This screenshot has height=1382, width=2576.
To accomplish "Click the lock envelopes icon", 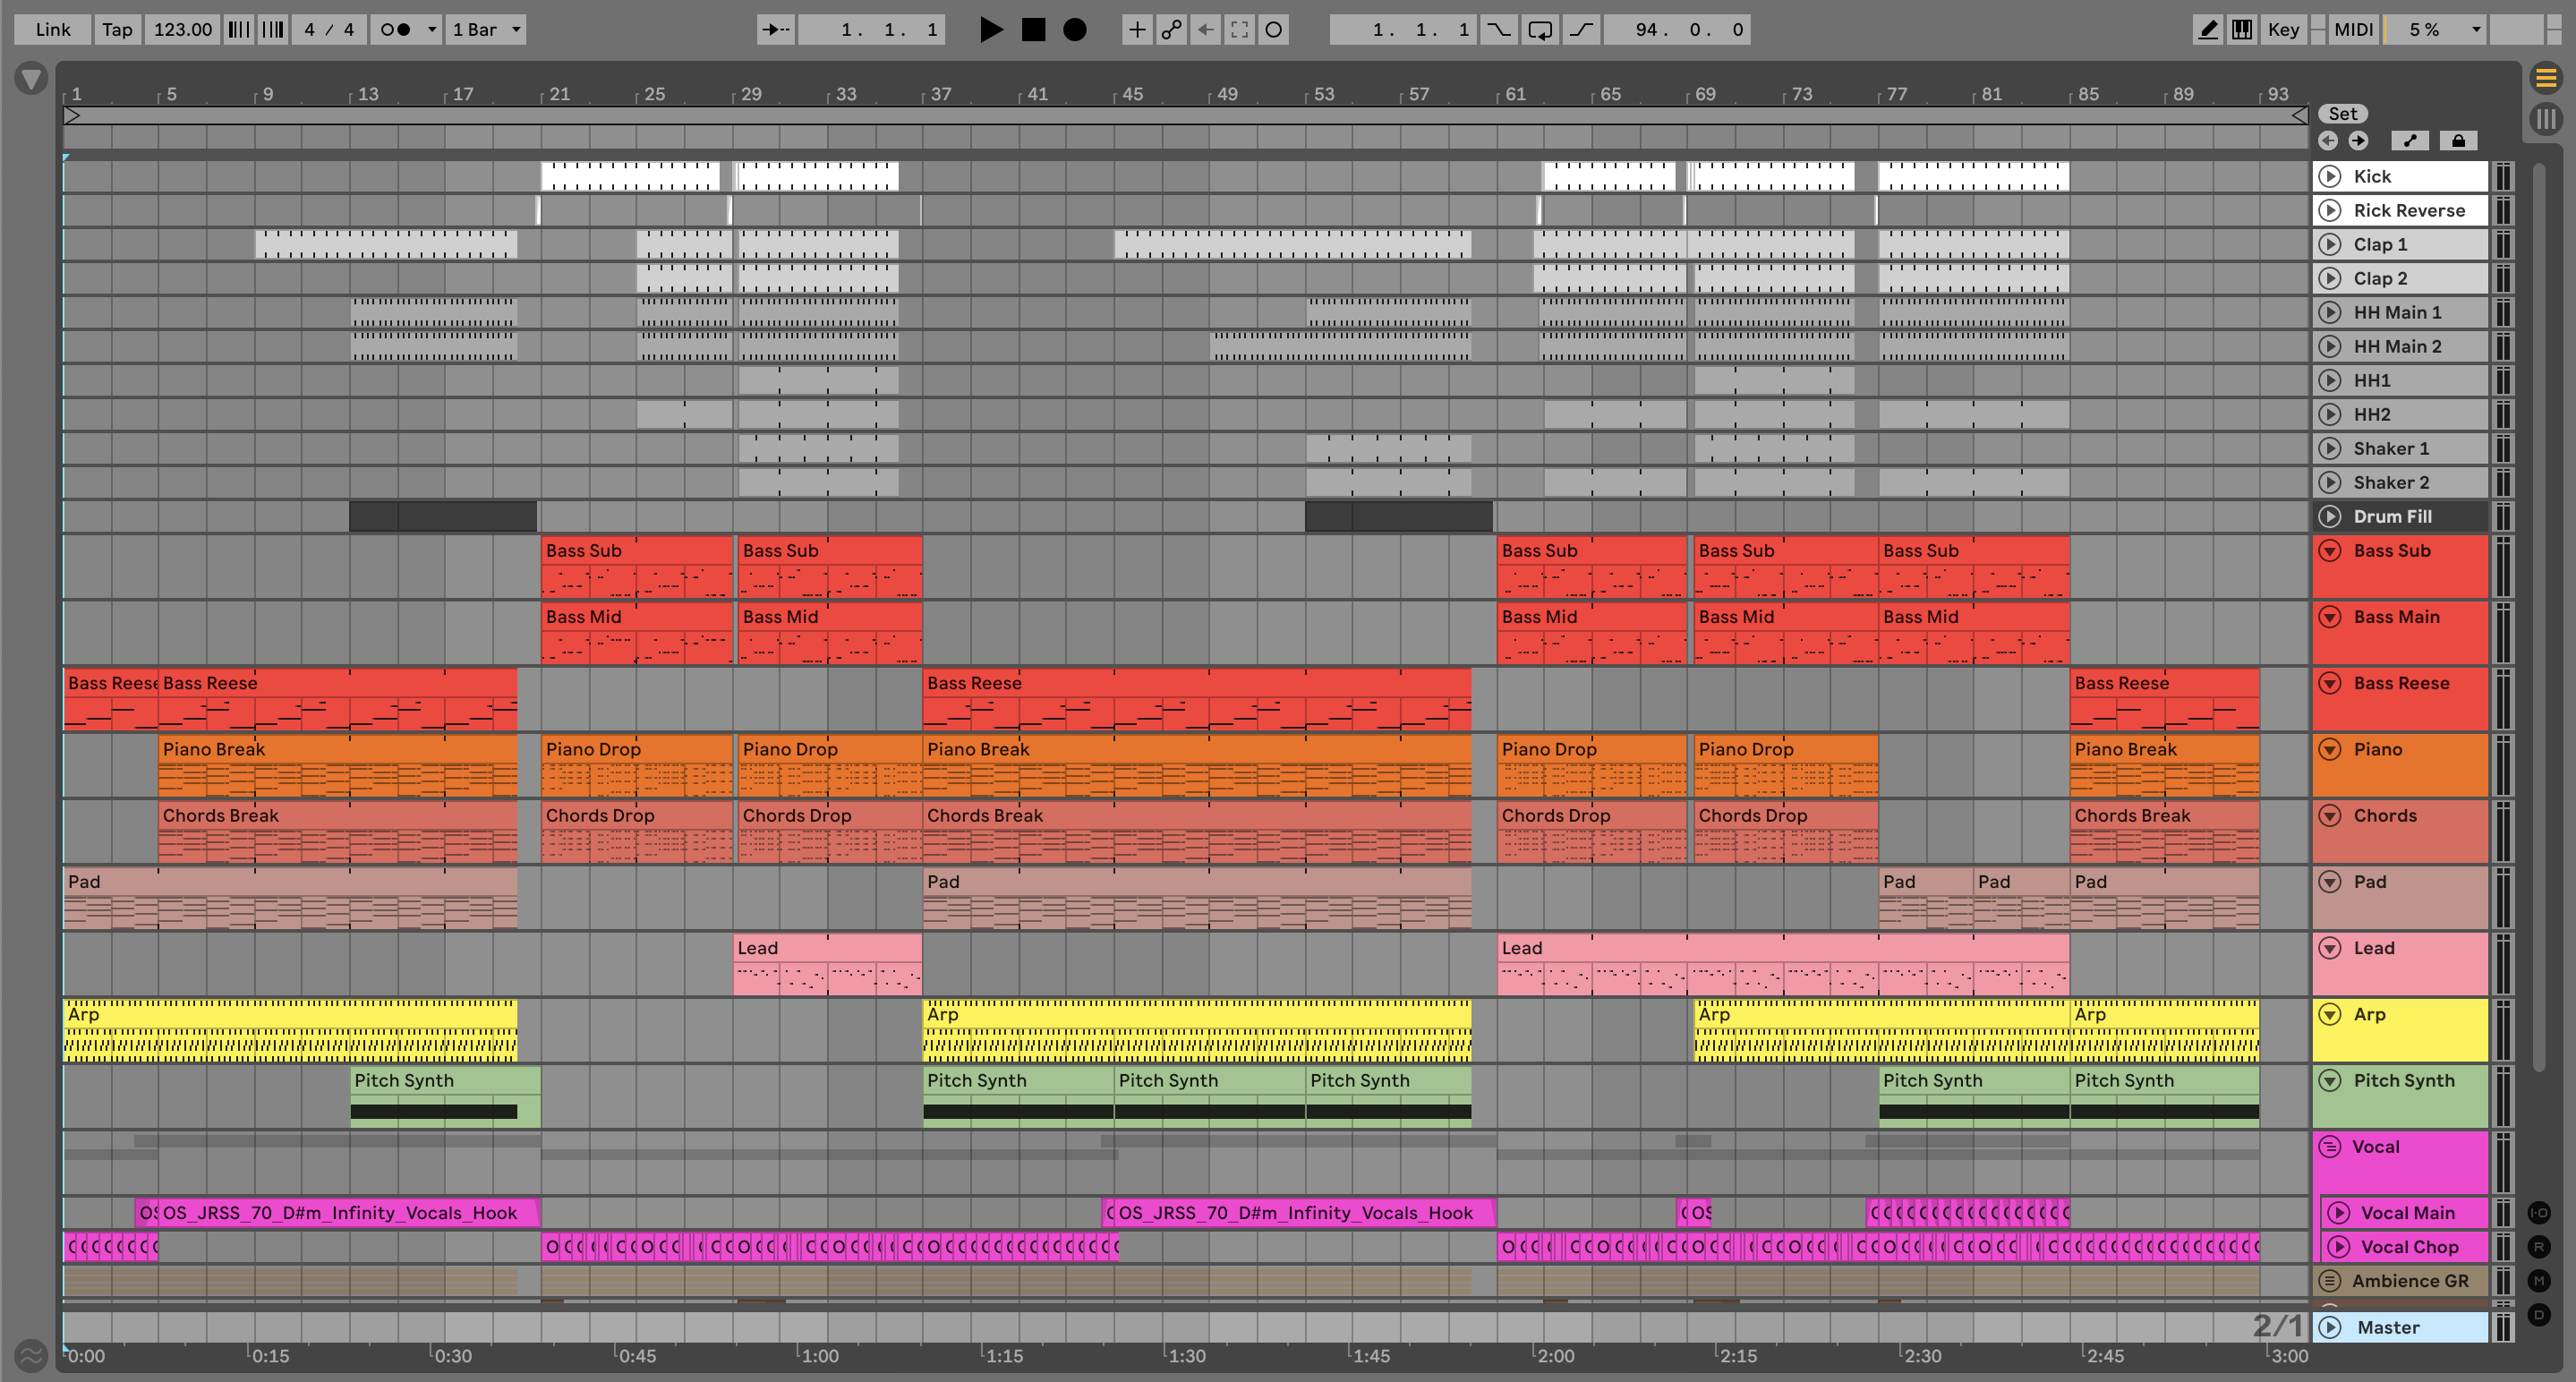I will click(x=2458, y=141).
